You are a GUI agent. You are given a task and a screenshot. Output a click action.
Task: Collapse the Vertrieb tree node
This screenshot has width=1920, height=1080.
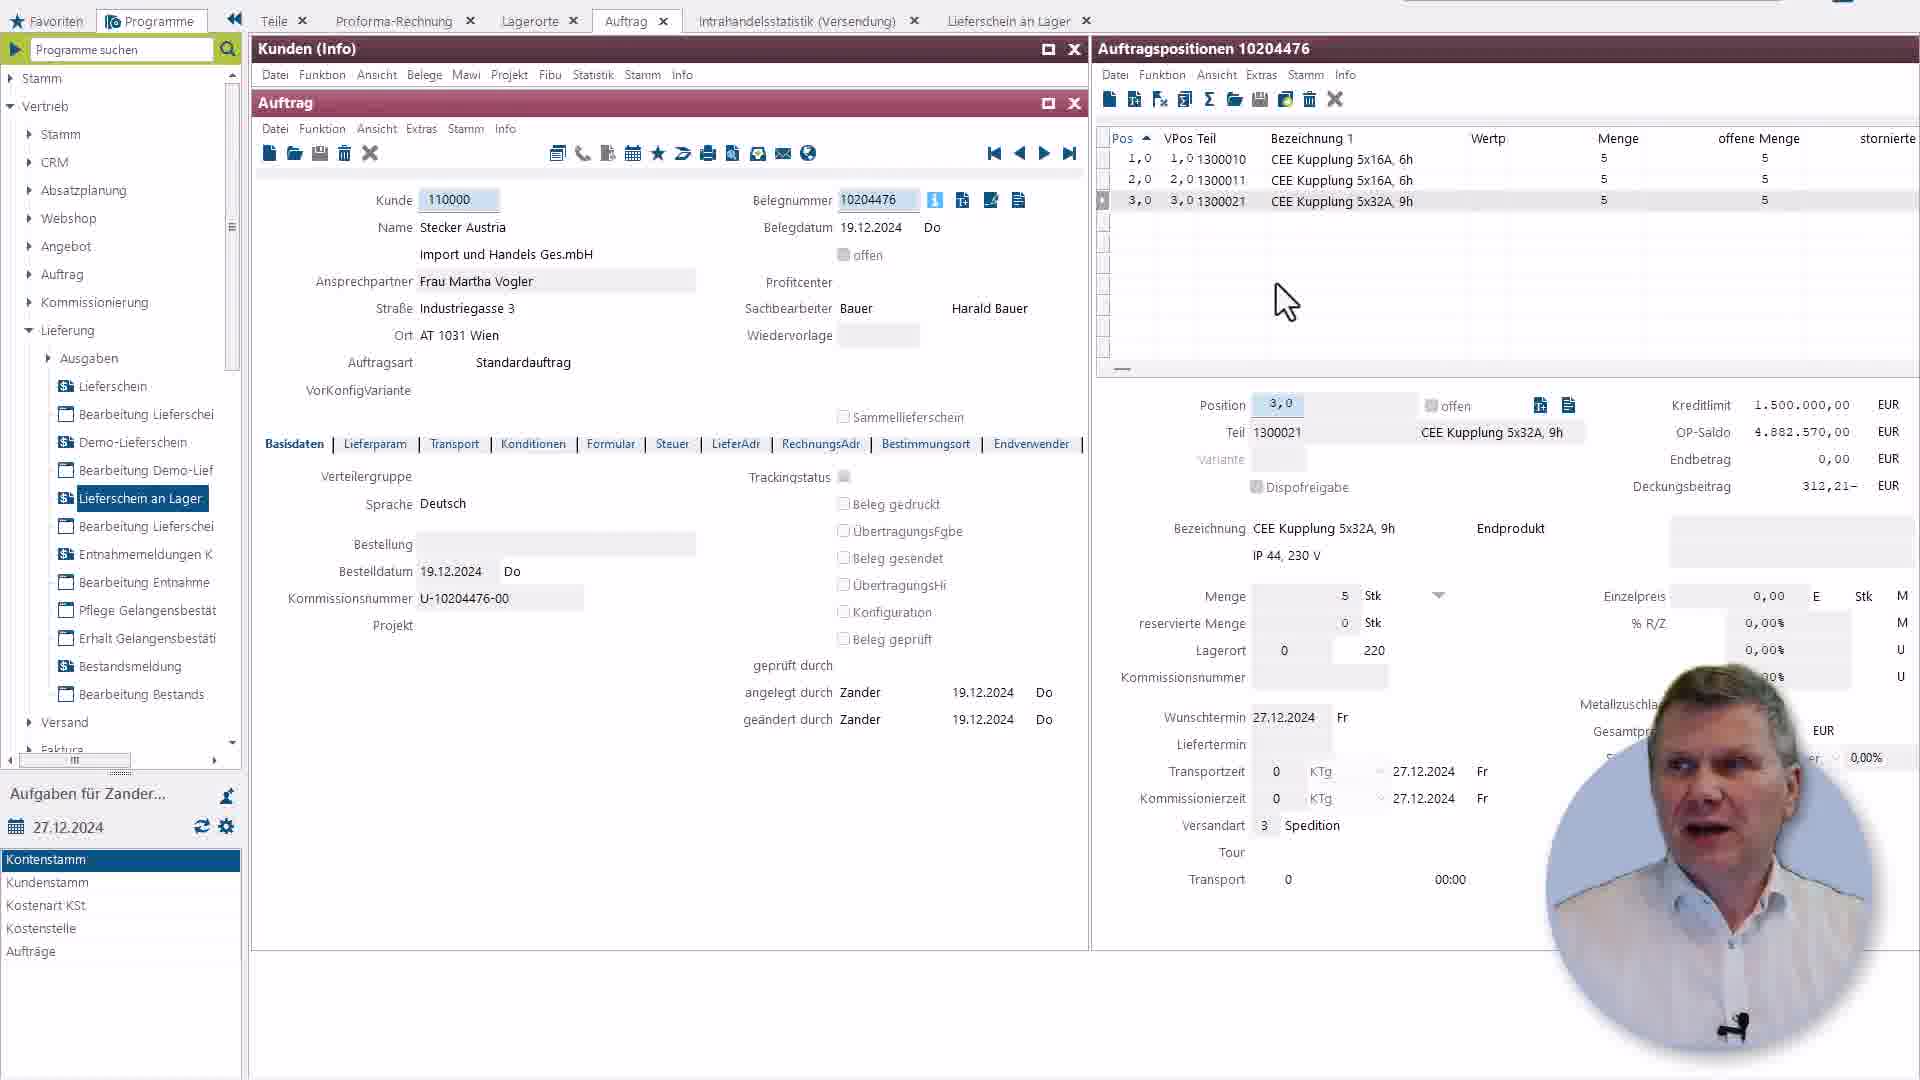pyautogui.click(x=10, y=106)
